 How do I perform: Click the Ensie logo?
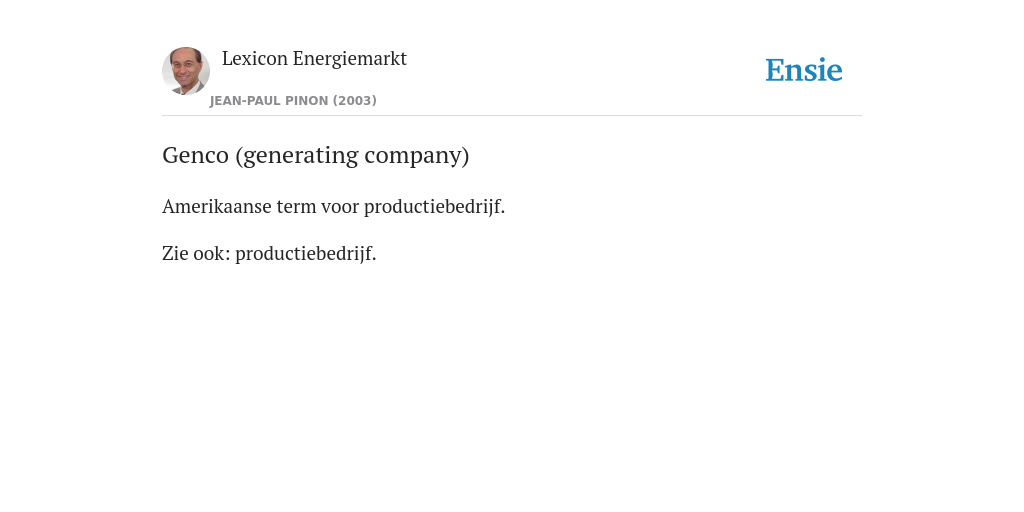pyautogui.click(x=804, y=70)
